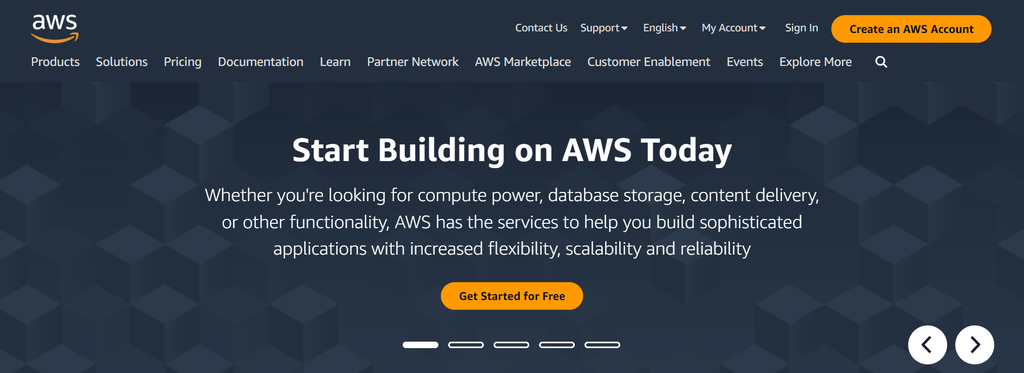Jump to the fourth carousel indicator
Image resolution: width=1024 pixels, height=373 pixels.
pos(556,344)
